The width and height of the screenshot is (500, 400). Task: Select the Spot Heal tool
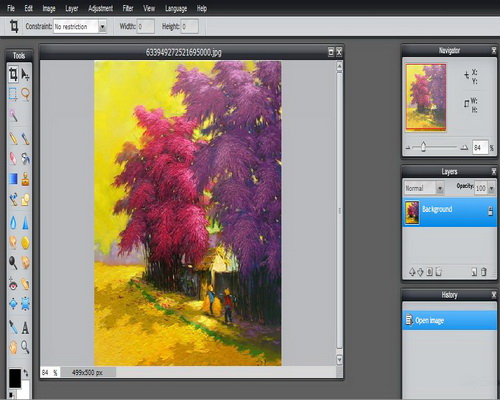25,284
